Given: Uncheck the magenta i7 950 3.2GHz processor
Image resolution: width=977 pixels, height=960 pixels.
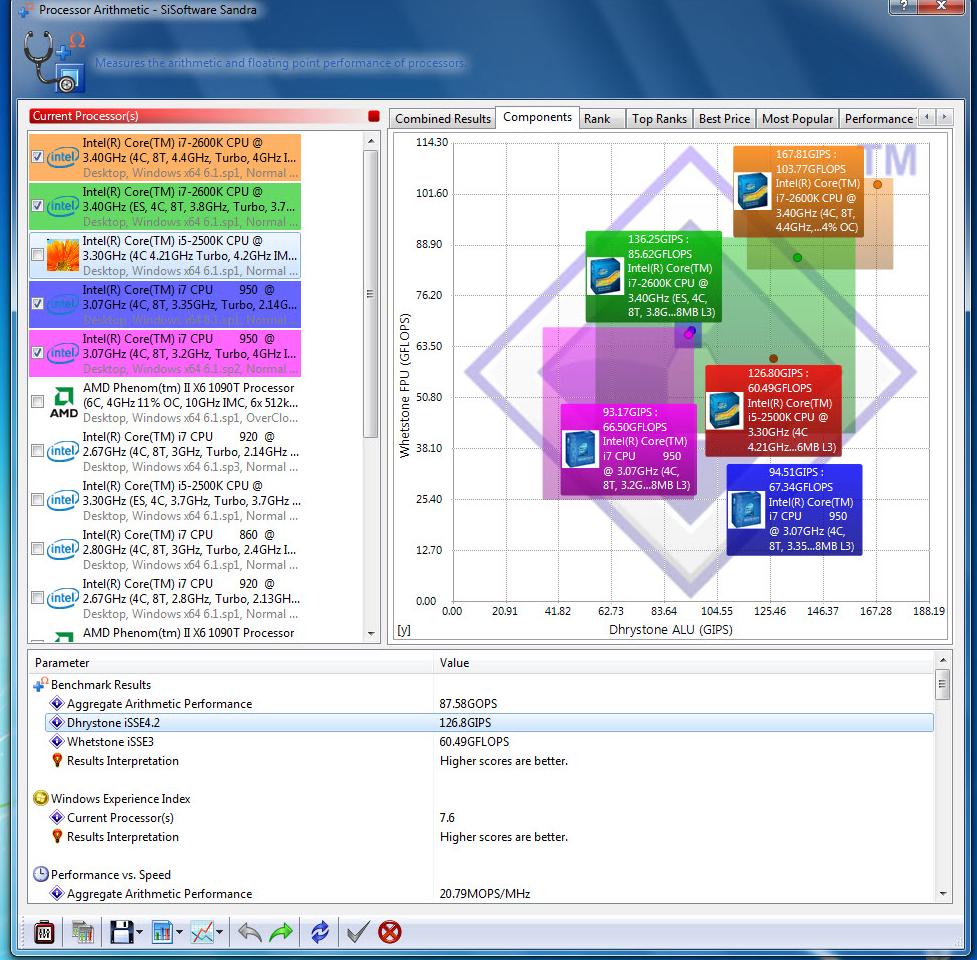Looking at the screenshot, I should tap(37, 353).
